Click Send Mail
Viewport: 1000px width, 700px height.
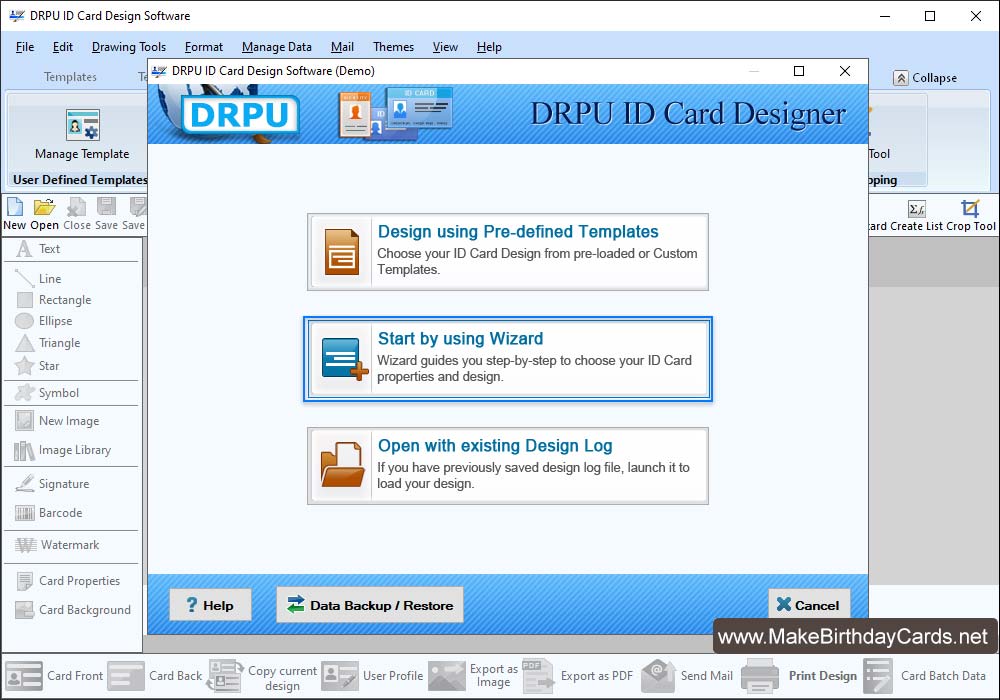[x=688, y=676]
